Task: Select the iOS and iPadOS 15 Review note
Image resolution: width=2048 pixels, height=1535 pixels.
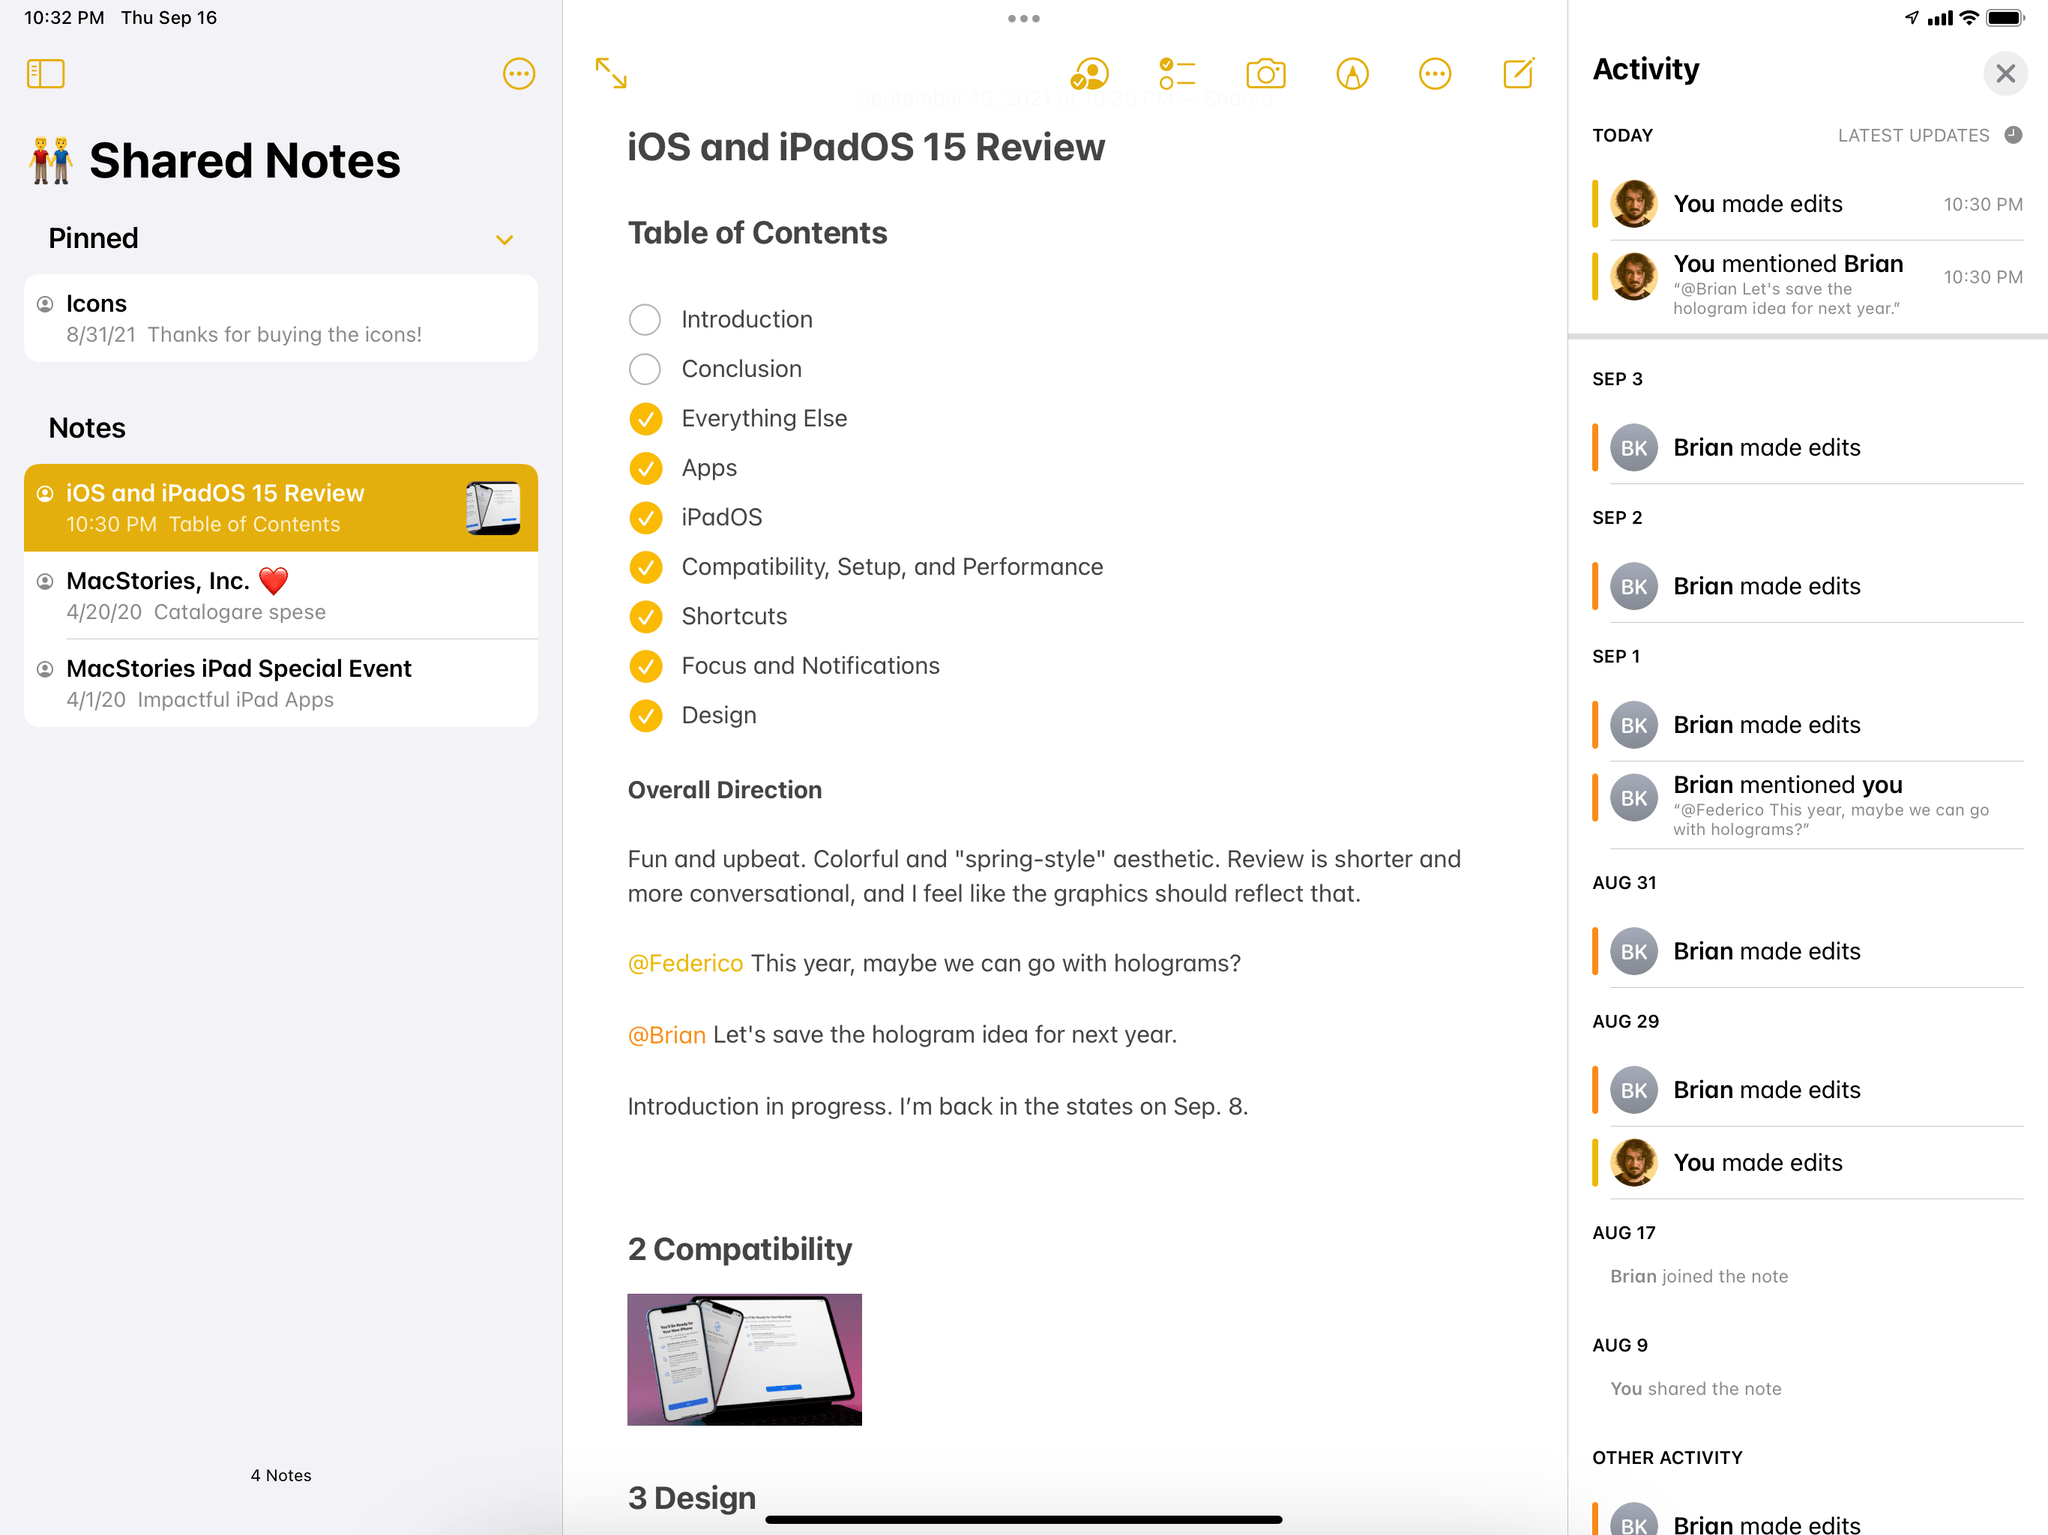Action: (x=281, y=508)
